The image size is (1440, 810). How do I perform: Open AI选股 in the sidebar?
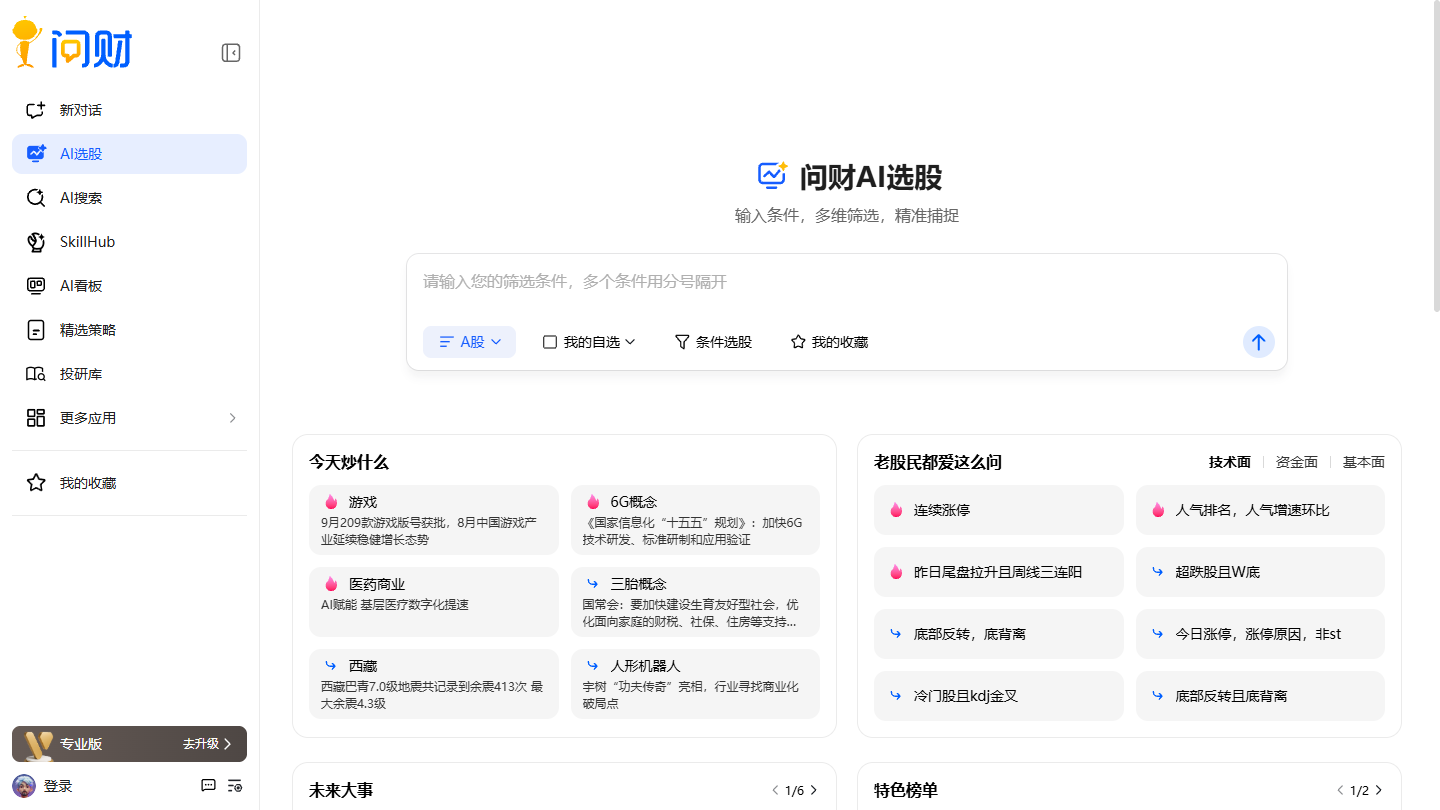click(x=129, y=154)
